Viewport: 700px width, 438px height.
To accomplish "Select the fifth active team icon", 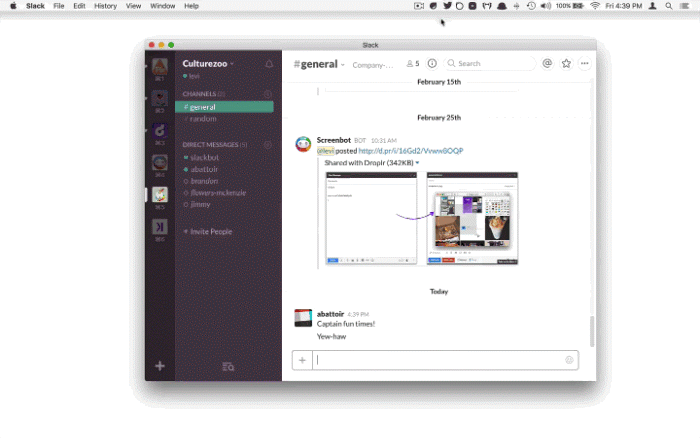I will 160,195.
